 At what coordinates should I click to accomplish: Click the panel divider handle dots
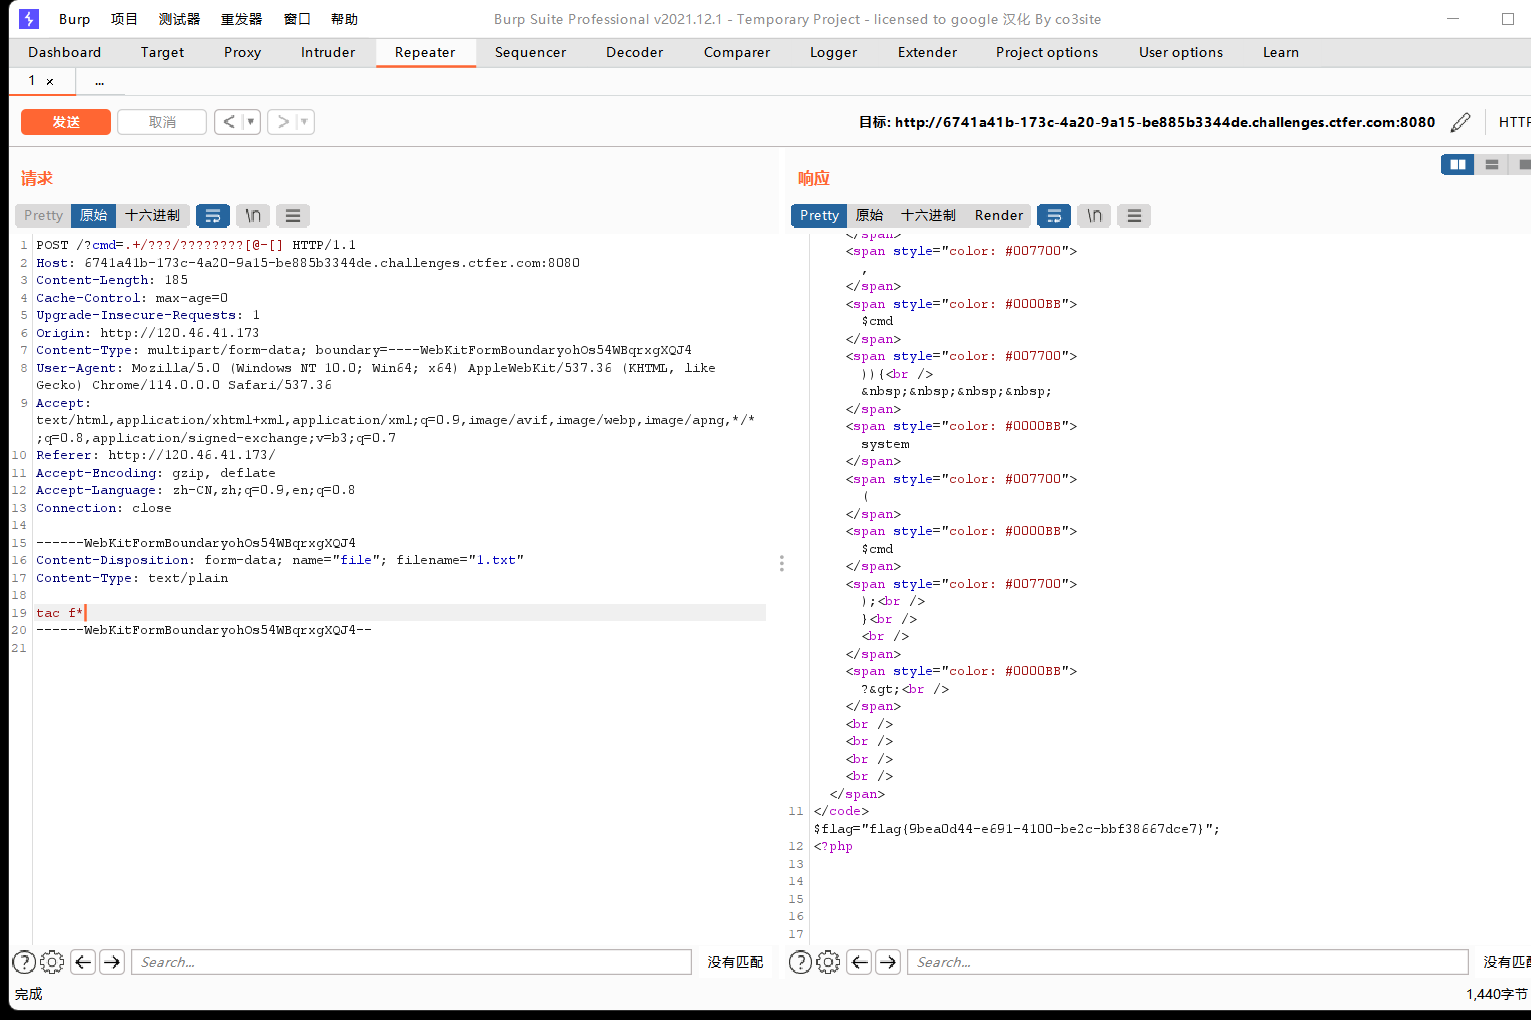click(781, 564)
